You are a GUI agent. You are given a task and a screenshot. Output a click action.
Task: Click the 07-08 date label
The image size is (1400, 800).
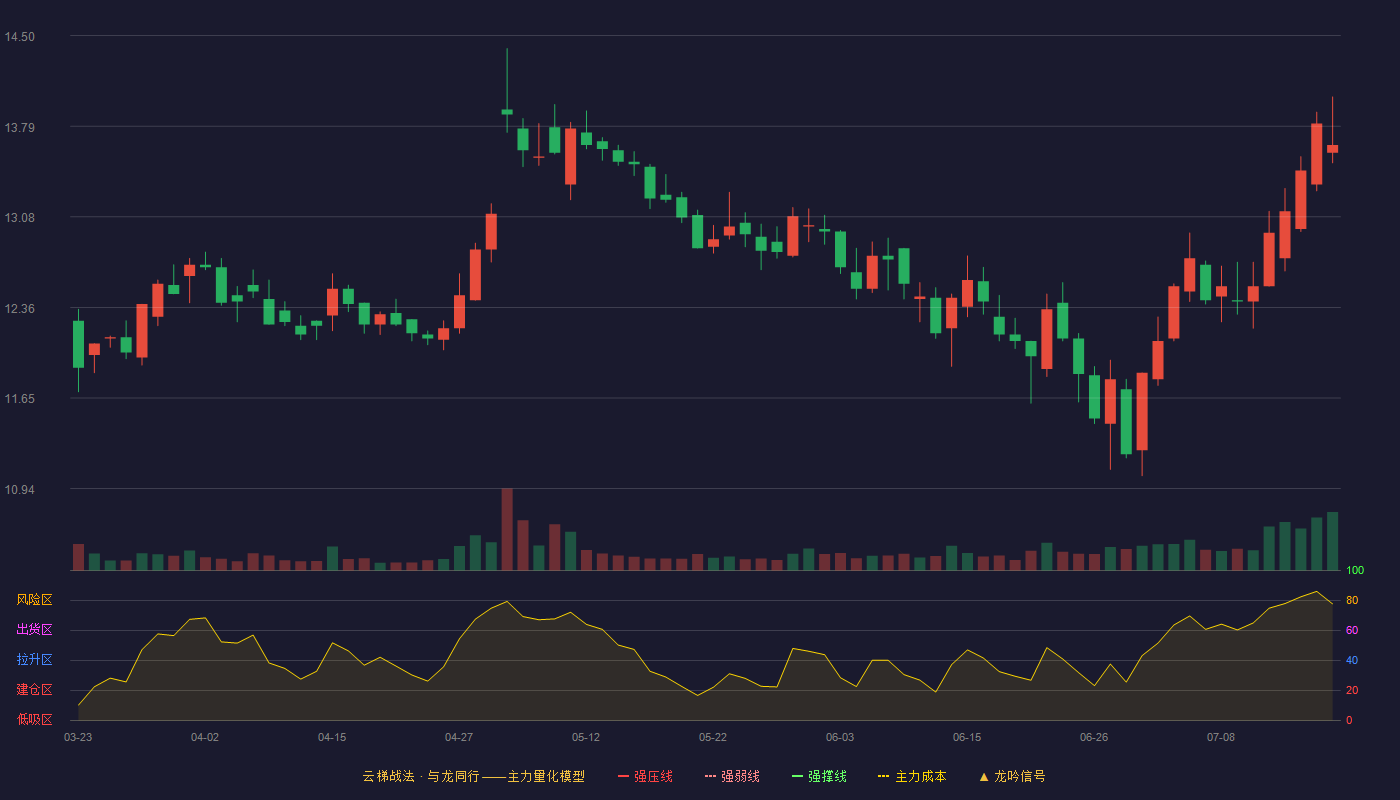click(1221, 737)
